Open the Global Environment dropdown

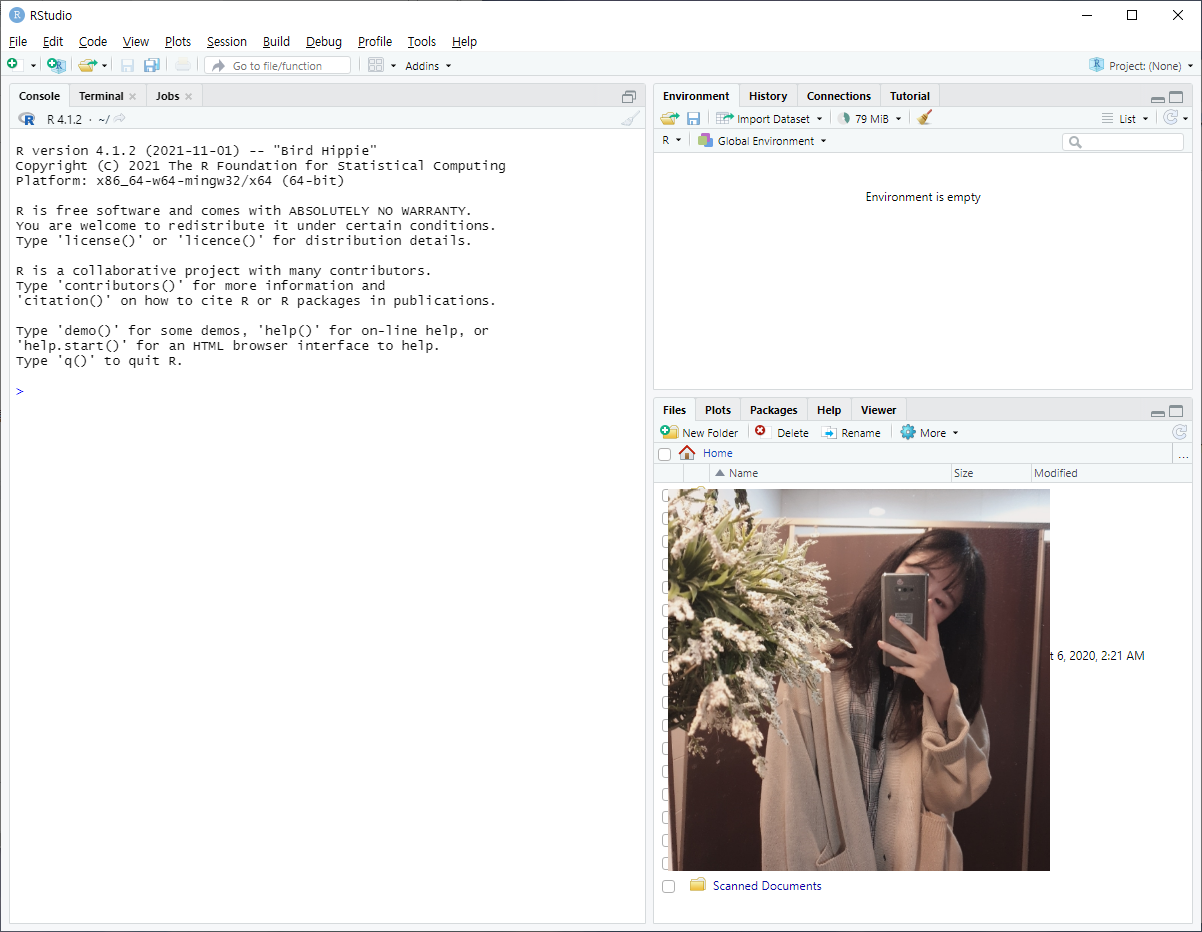coord(762,141)
